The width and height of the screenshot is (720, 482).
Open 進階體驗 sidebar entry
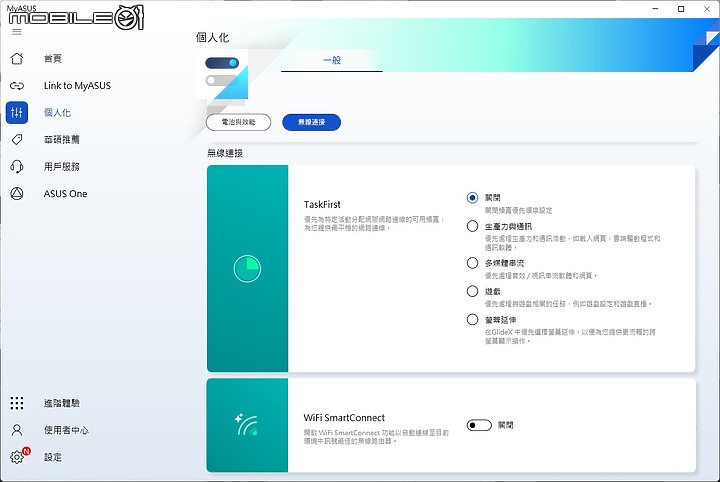pos(62,403)
